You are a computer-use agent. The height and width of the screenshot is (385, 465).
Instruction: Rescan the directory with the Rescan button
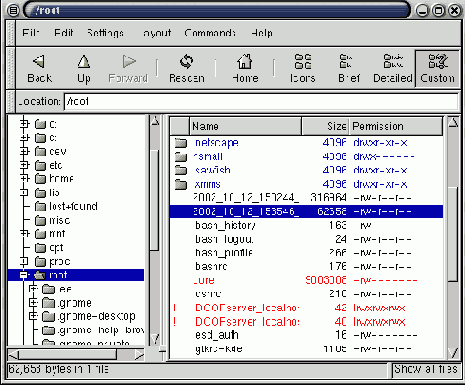[186, 69]
